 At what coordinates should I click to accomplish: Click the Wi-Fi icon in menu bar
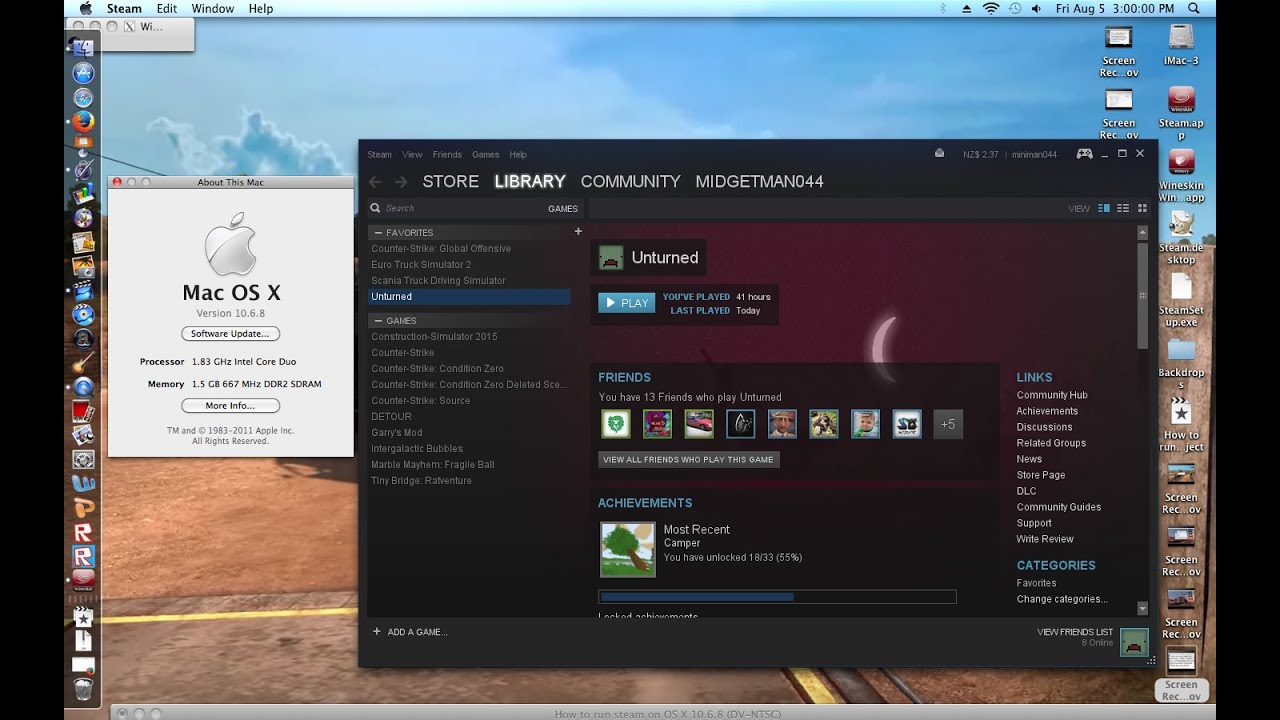pos(991,9)
